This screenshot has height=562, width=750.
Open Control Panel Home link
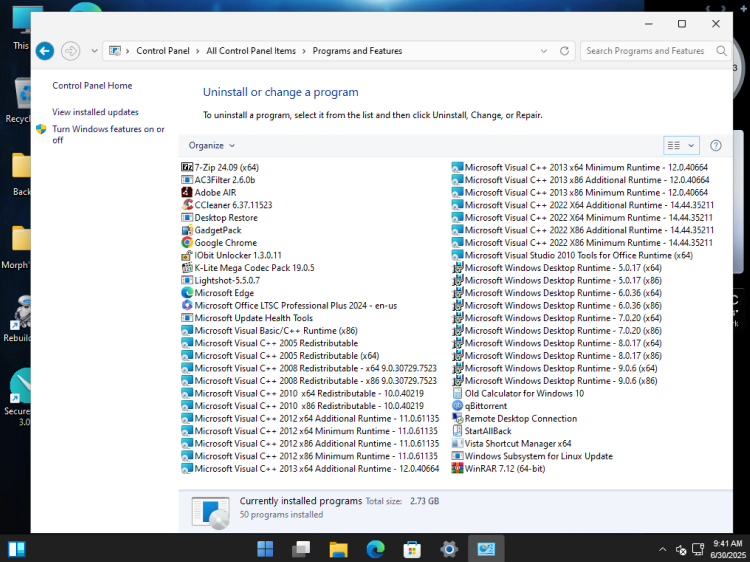92,86
